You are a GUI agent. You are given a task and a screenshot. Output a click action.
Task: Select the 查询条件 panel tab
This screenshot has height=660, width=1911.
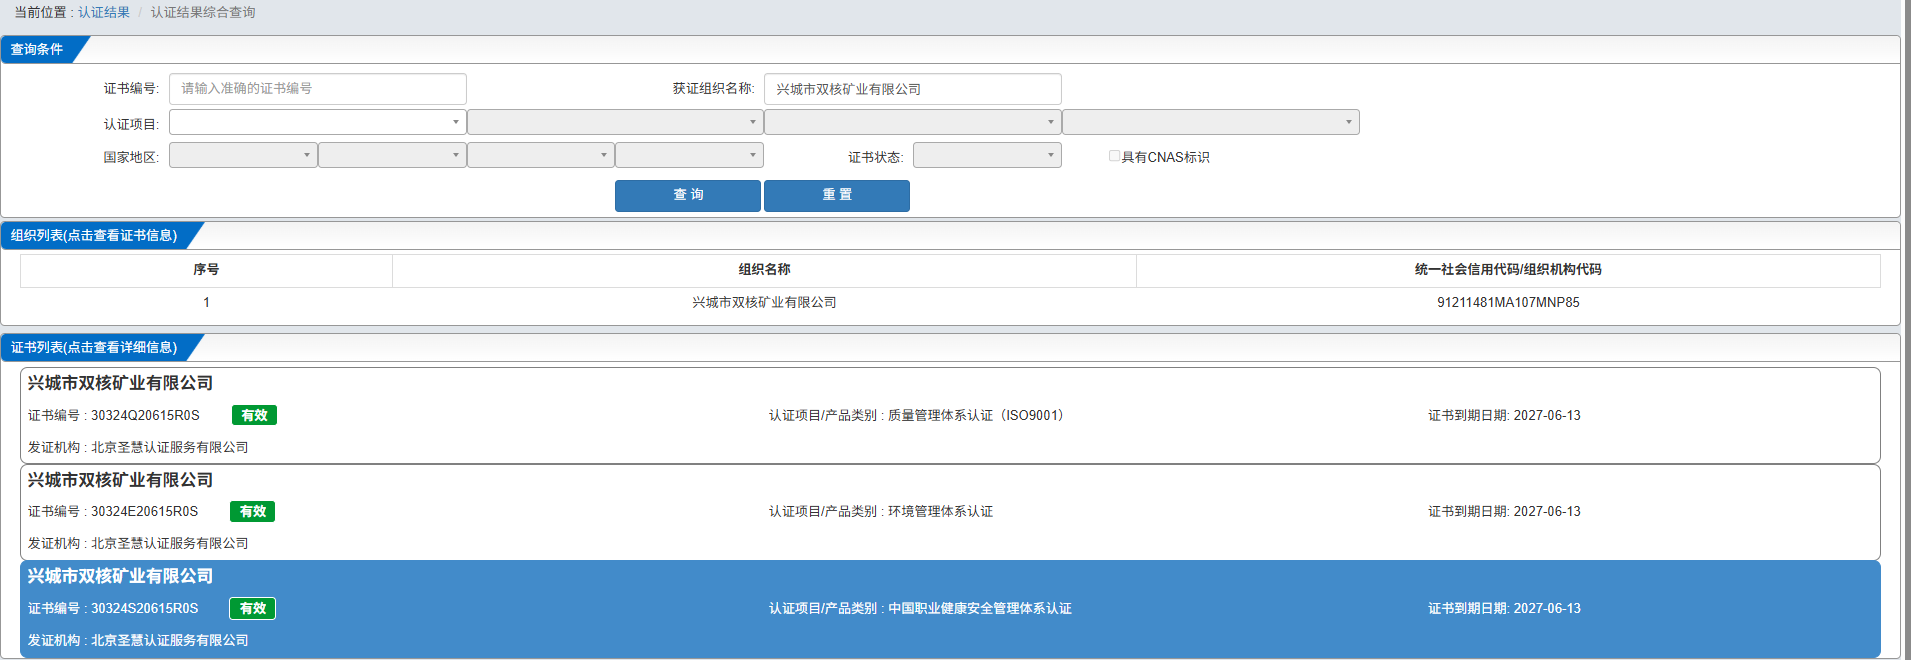[x=38, y=49]
